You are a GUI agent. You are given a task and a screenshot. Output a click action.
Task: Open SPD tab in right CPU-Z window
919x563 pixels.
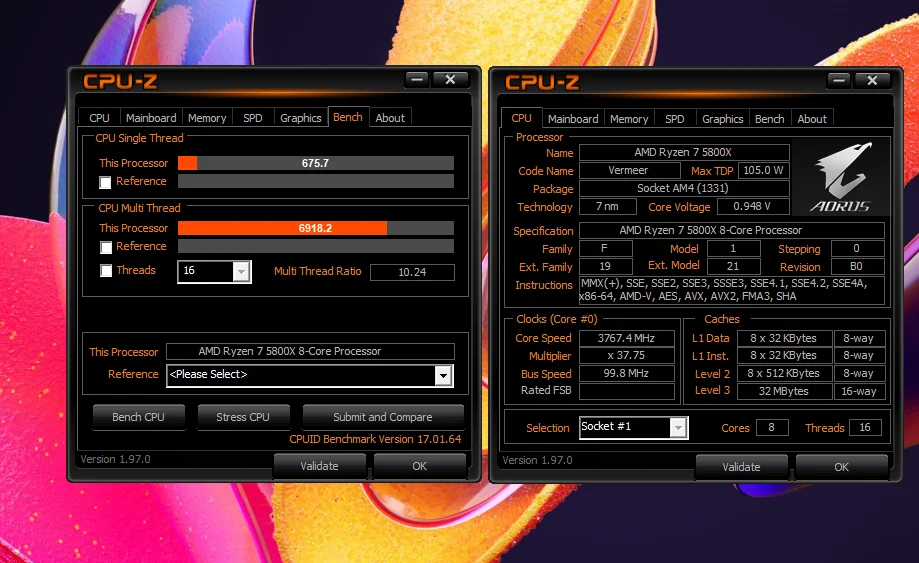pos(675,119)
